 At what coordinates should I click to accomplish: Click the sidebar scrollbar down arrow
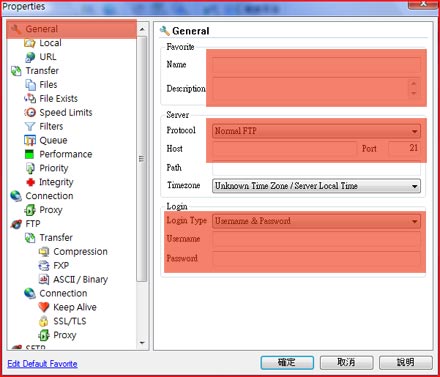(142, 343)
